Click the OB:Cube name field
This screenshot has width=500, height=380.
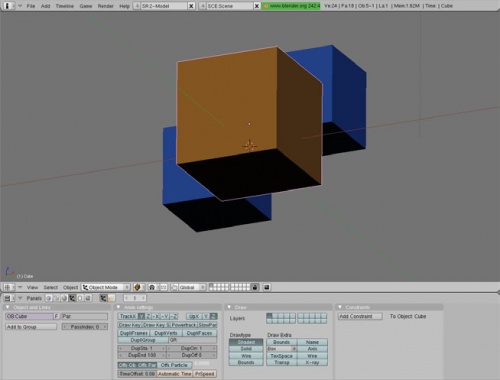29,316
